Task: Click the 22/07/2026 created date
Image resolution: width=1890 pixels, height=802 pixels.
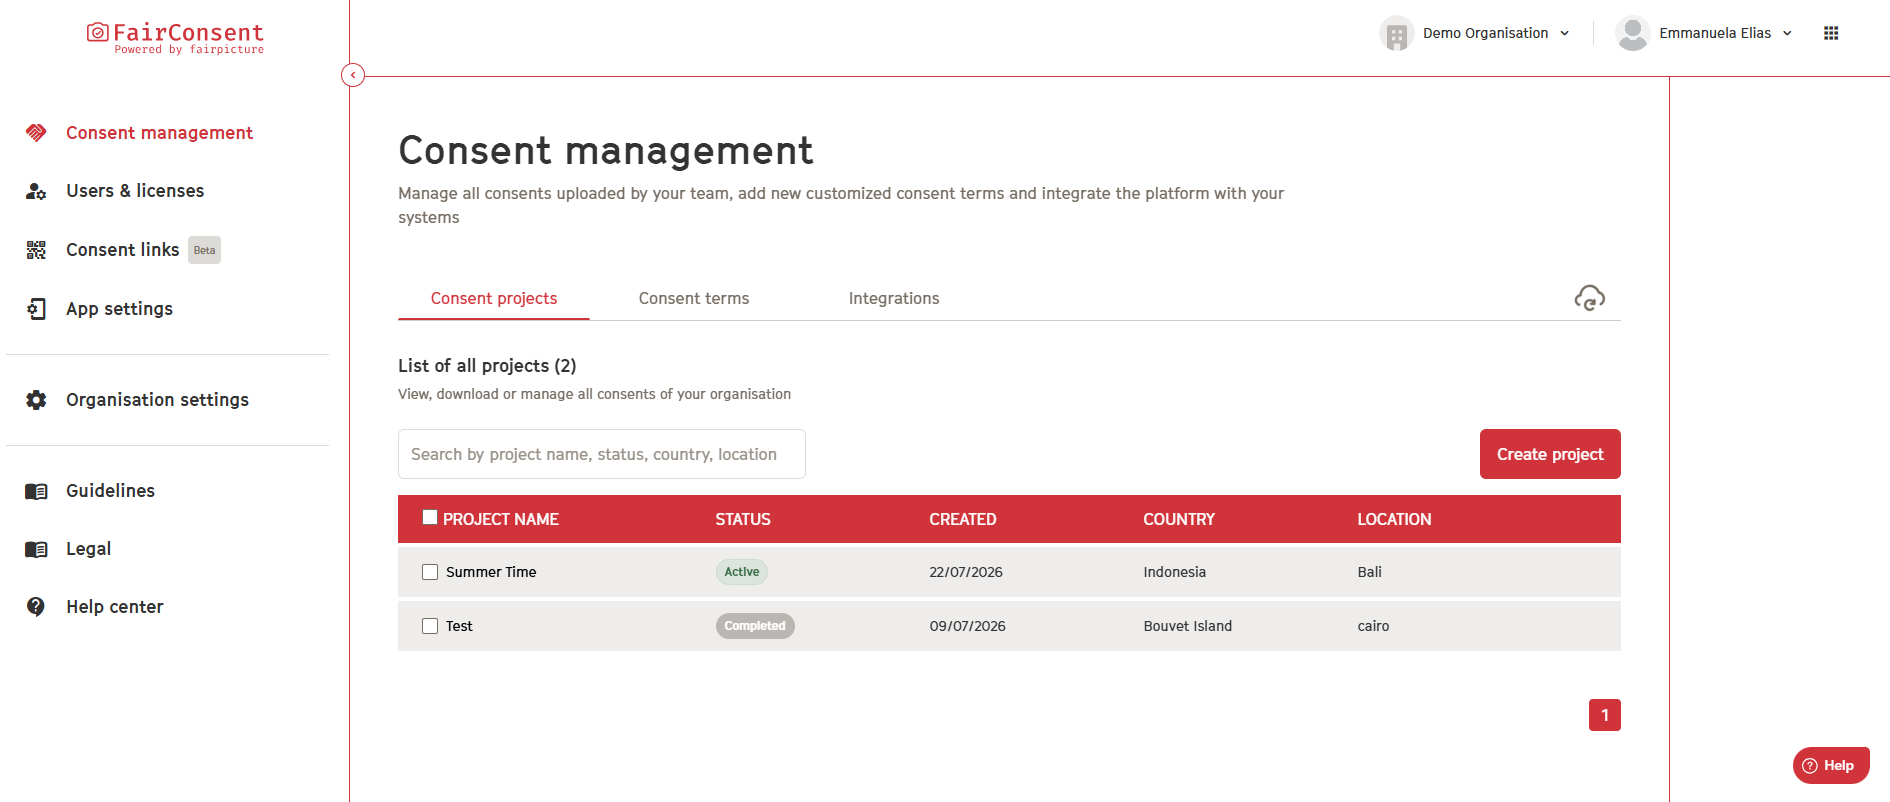Action: [x=966, y=572]
